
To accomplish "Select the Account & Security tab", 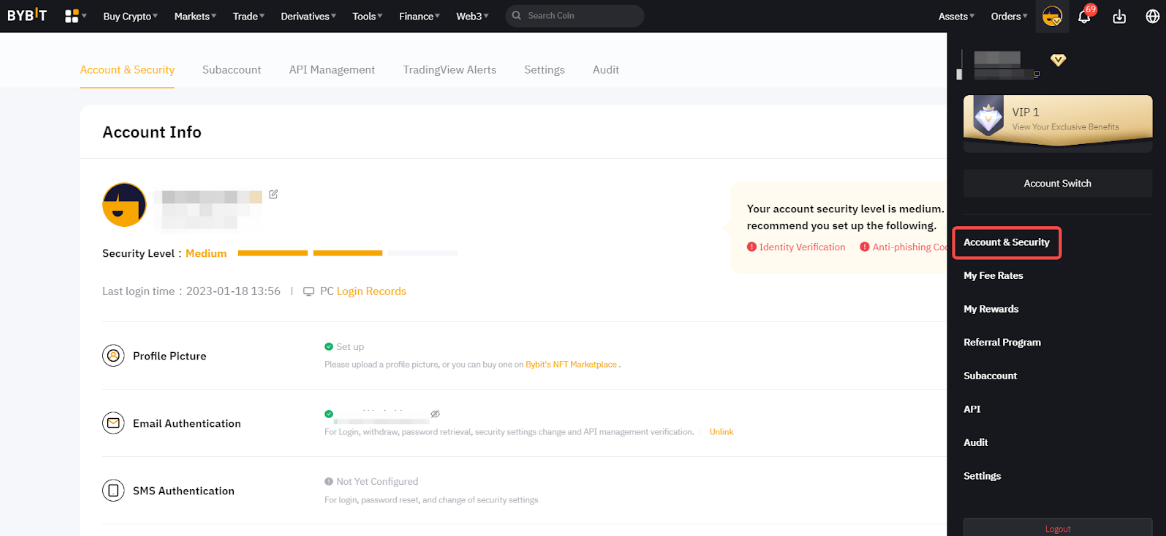I will (x=127, y=70).
